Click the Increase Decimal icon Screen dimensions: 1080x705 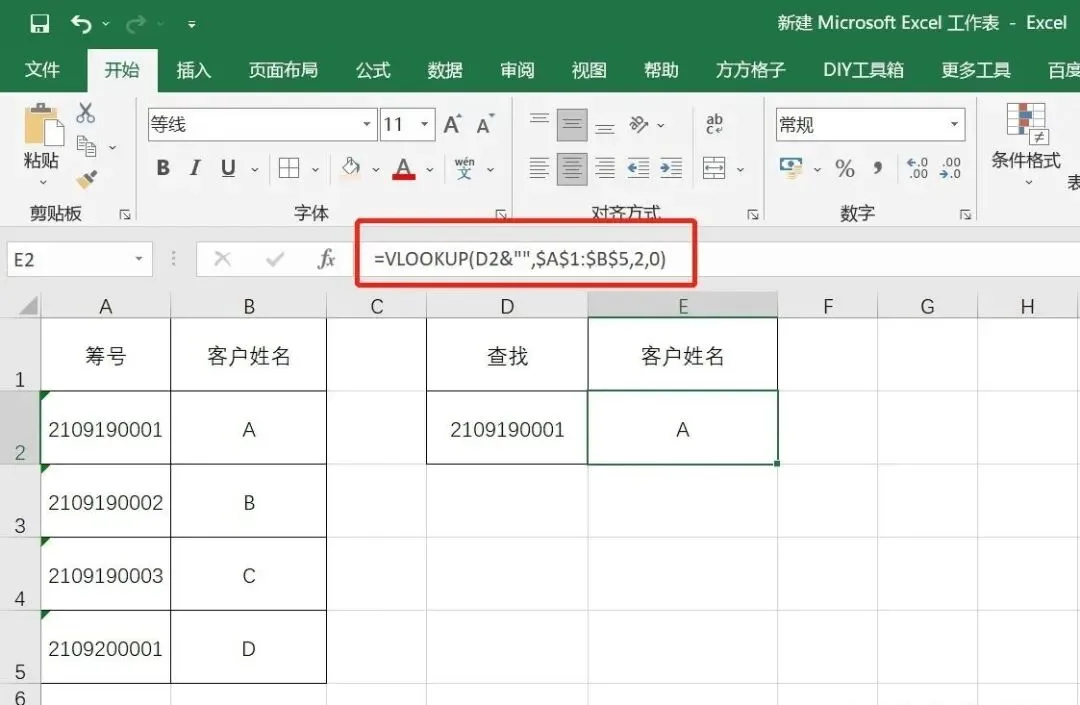click(917, 168)
